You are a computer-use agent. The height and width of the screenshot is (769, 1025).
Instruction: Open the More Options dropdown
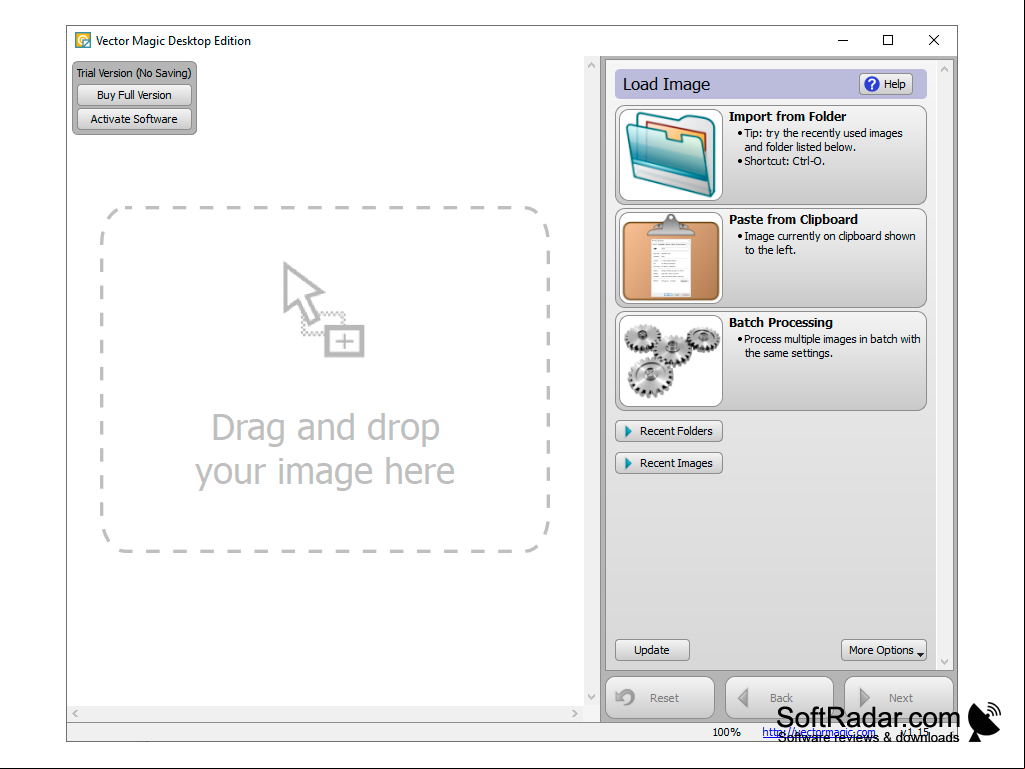point(884,650)
